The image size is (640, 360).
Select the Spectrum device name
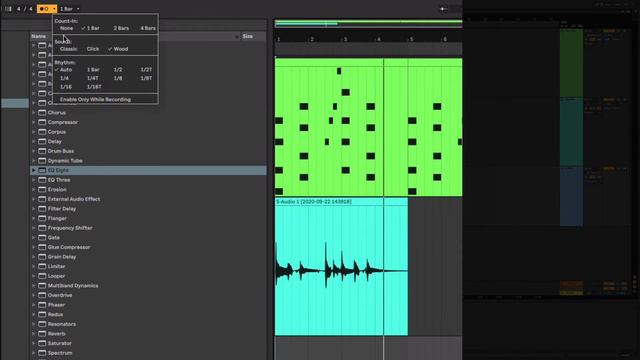pyautogui.click(x=60, y=353)
